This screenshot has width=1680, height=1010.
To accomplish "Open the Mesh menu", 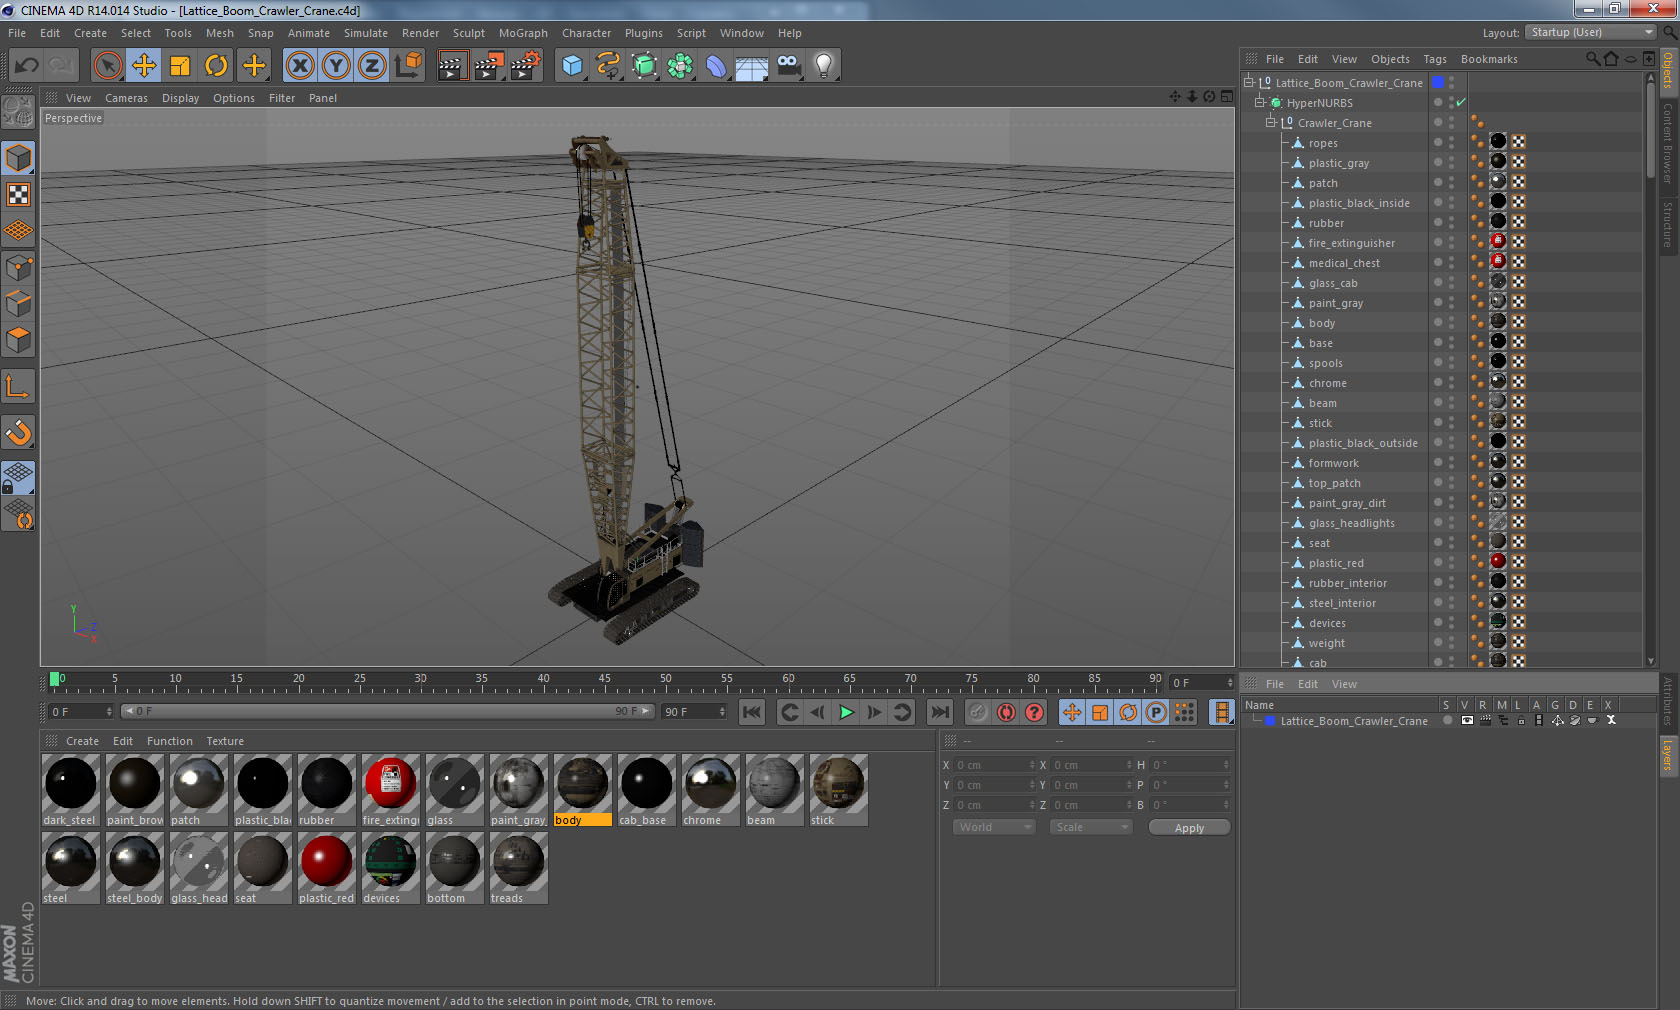I will [x=219, y=33].
